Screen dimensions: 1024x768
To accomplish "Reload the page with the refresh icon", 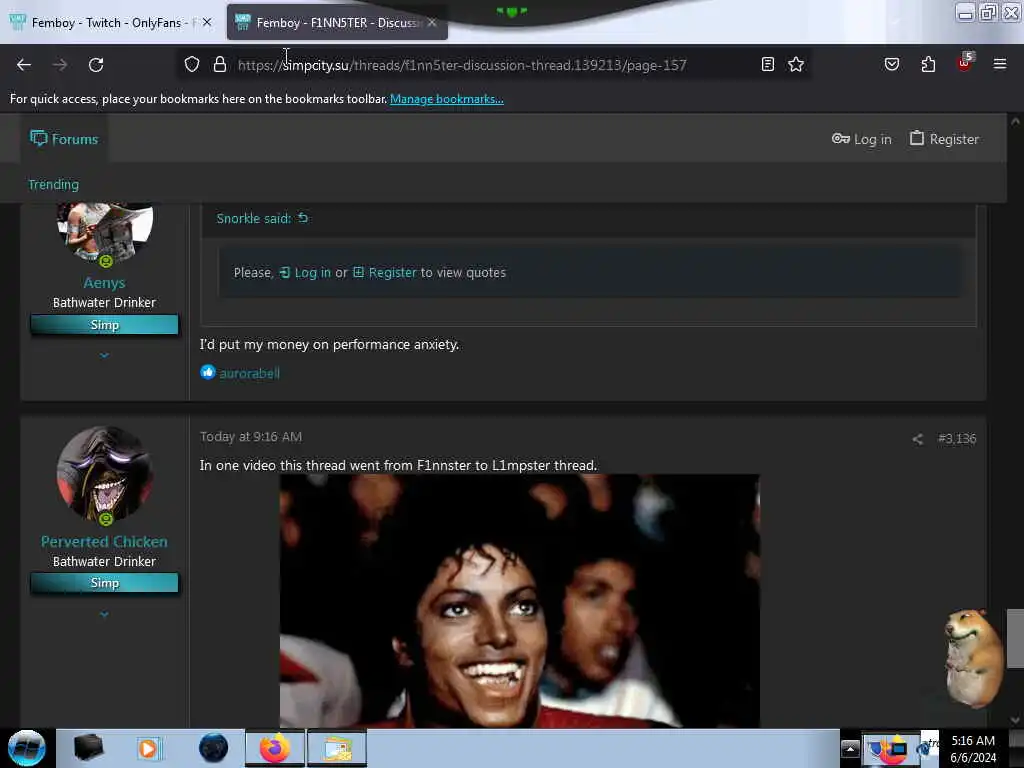I will coord(96,65).
